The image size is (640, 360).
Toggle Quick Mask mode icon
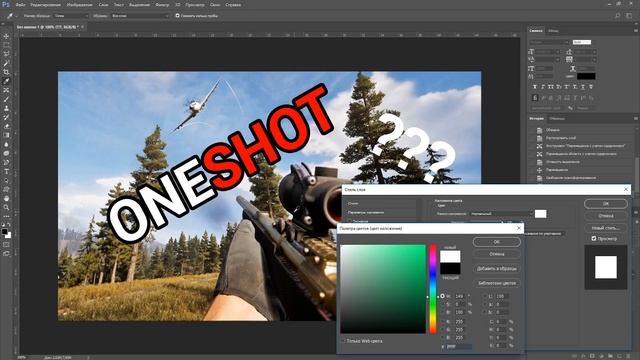(6, 244)
